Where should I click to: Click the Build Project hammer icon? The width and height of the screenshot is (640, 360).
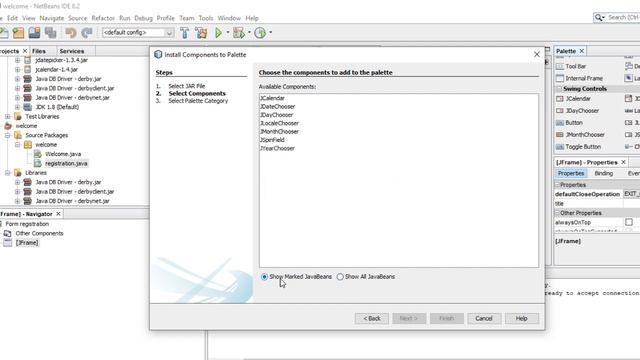pyautogui.click(x=184, y=33)
